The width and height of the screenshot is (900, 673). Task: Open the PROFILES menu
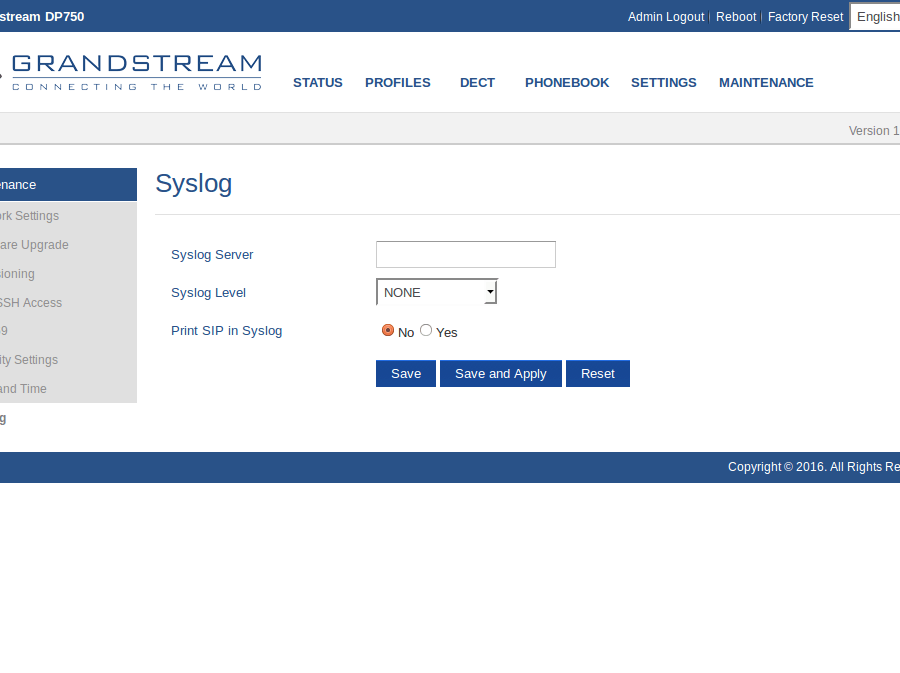(x=397, y=83)
